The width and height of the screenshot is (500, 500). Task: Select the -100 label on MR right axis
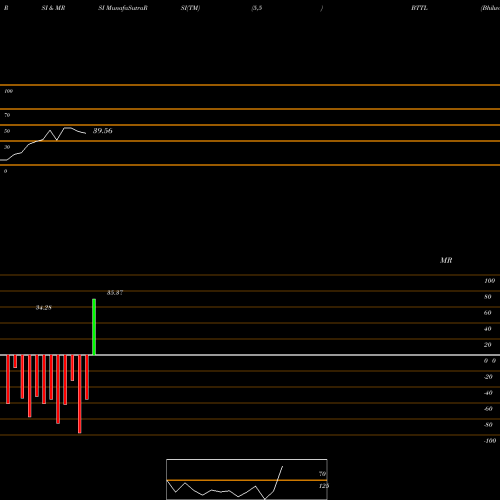490,441
